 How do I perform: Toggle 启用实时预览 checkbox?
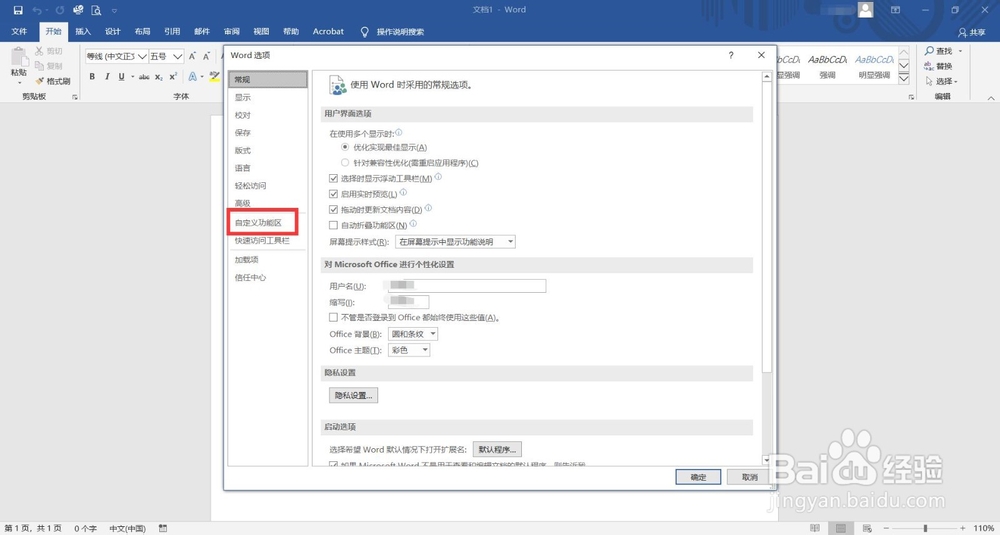(333, 194)
